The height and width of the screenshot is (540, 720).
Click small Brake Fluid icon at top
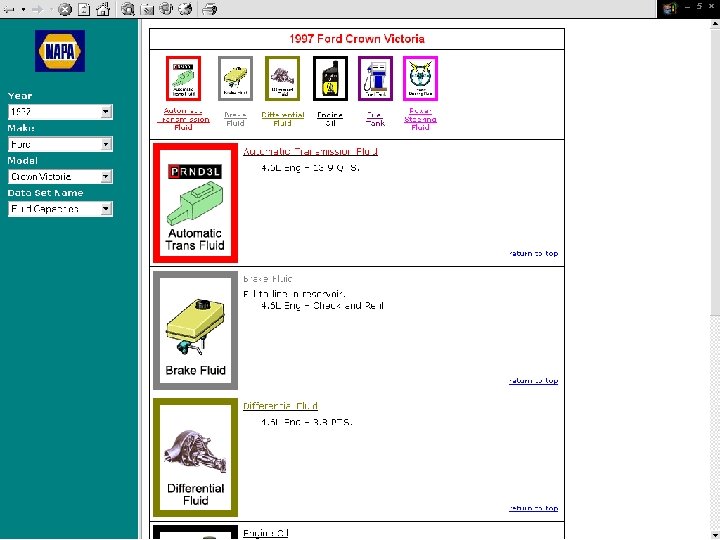236,79
